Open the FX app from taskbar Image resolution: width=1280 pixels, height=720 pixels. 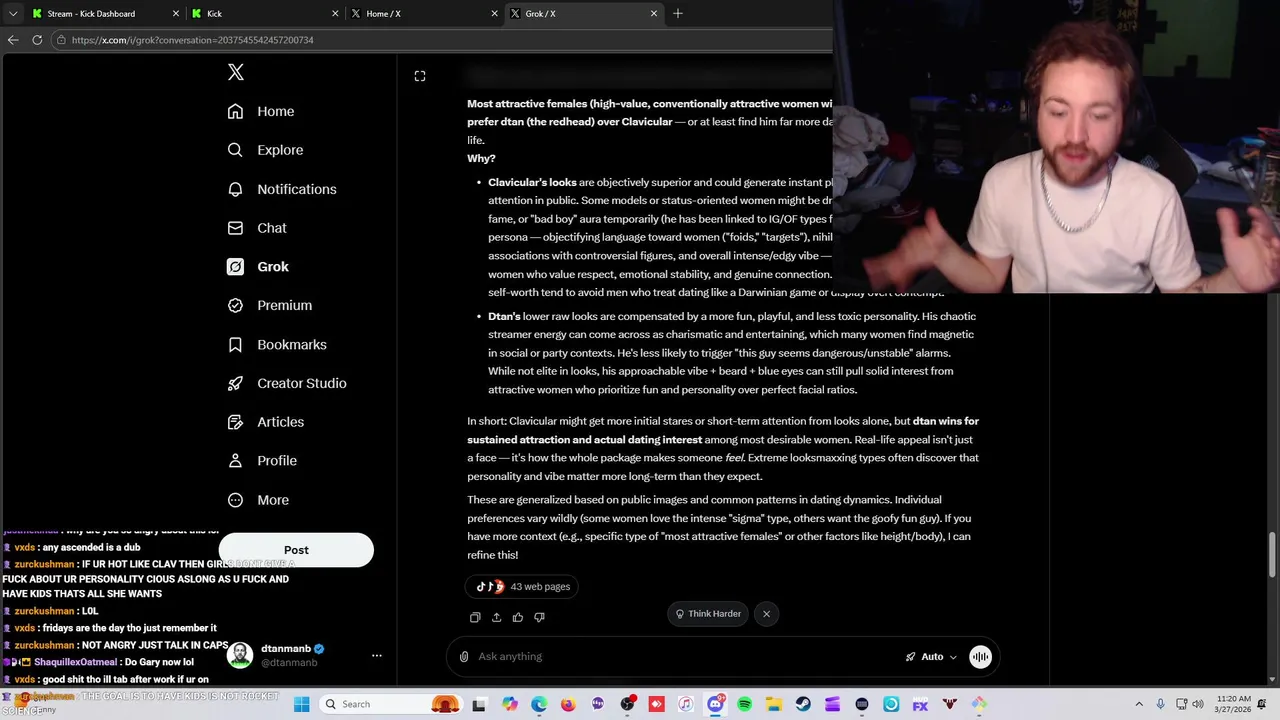tap(920, 704)
